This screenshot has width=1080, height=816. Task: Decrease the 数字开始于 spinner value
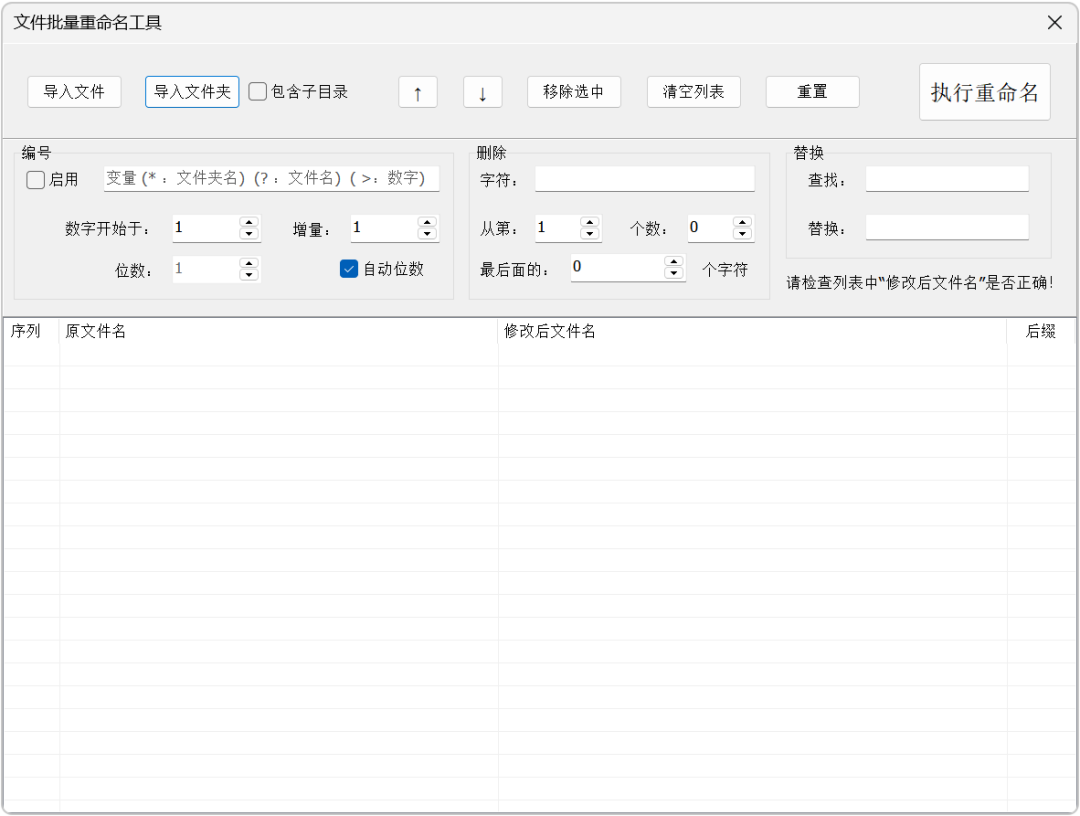tap(249, 234)
